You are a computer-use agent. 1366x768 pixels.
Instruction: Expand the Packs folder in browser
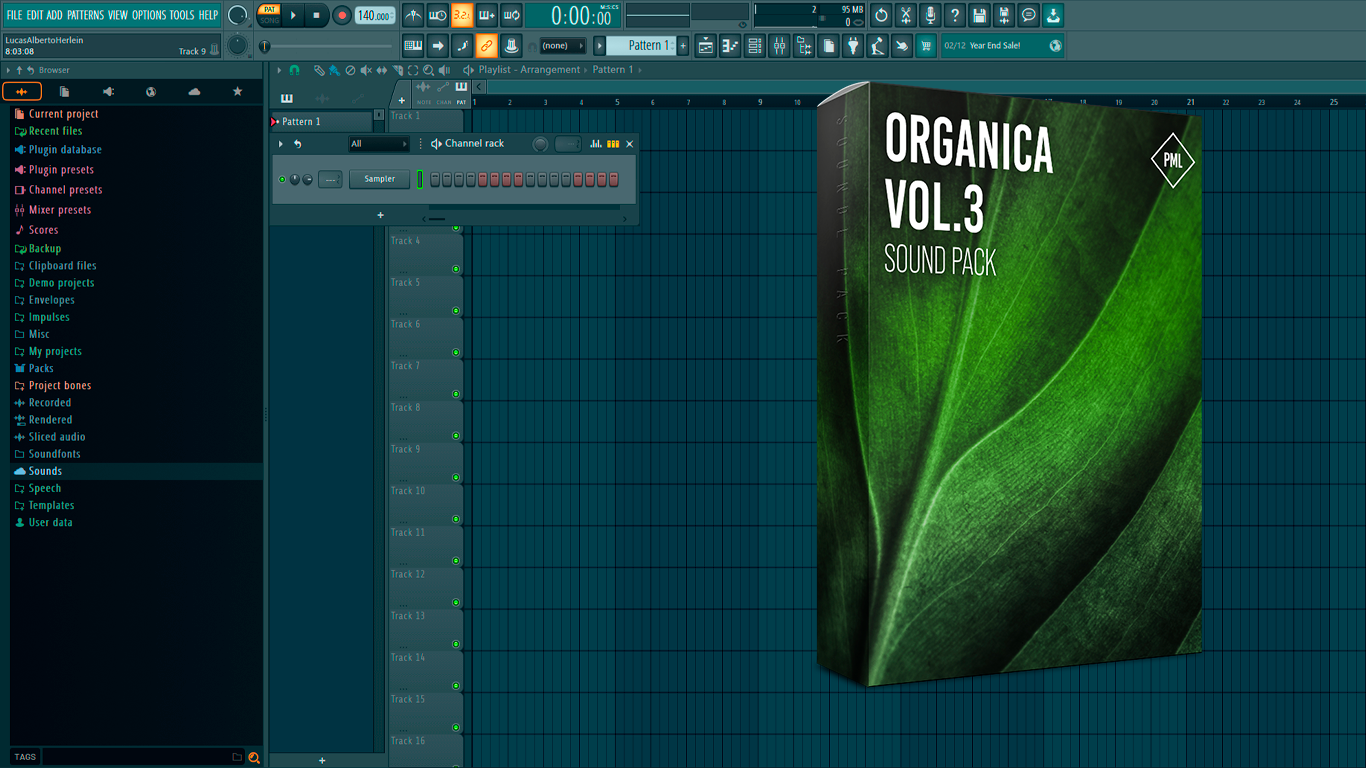tap(41, 368)
